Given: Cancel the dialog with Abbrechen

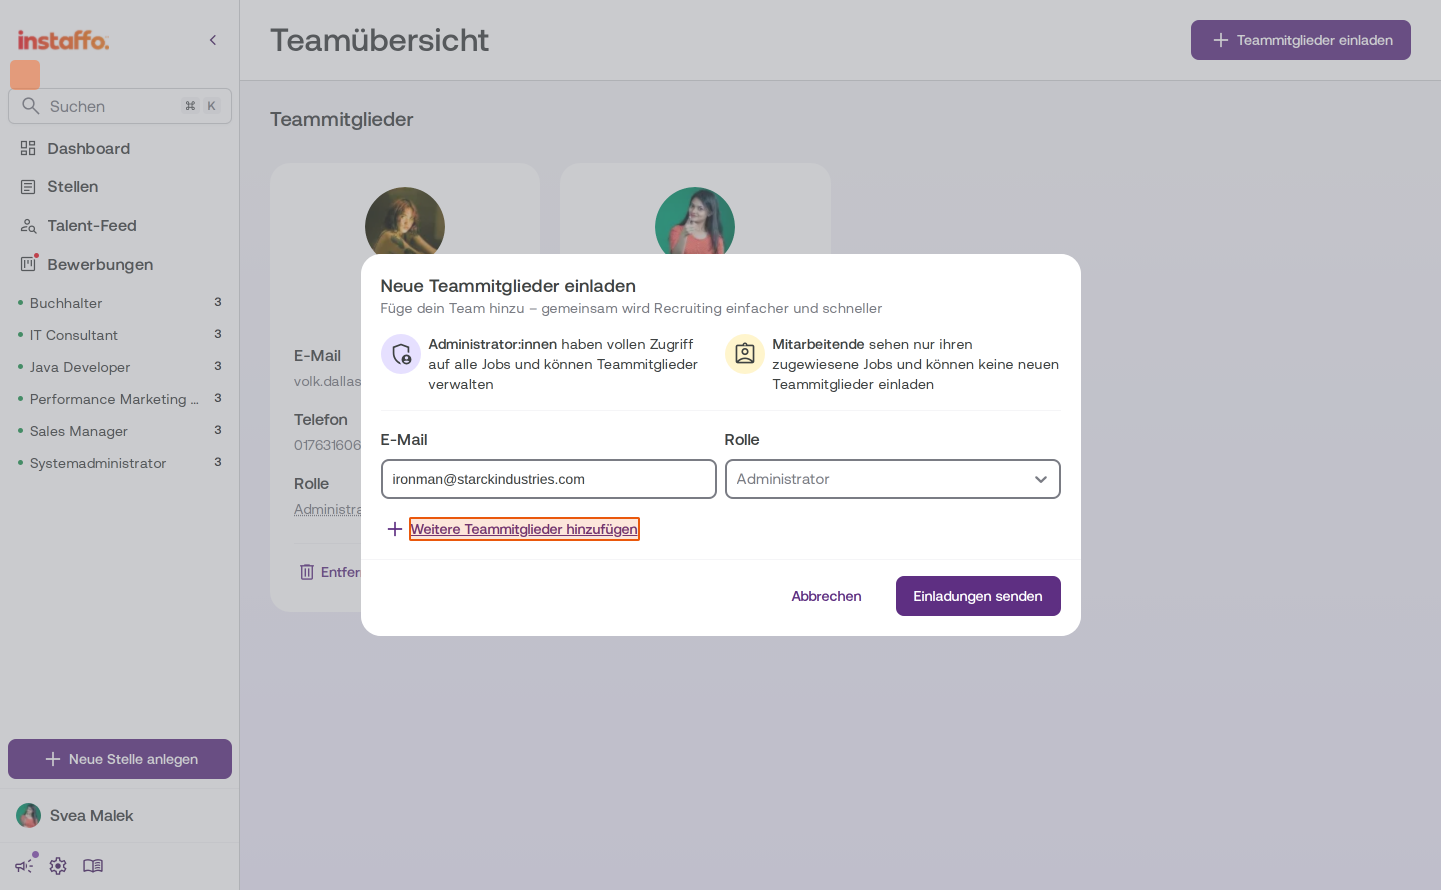Looking at the screenshot, I should pyautogui.click(x=827, y=596).
